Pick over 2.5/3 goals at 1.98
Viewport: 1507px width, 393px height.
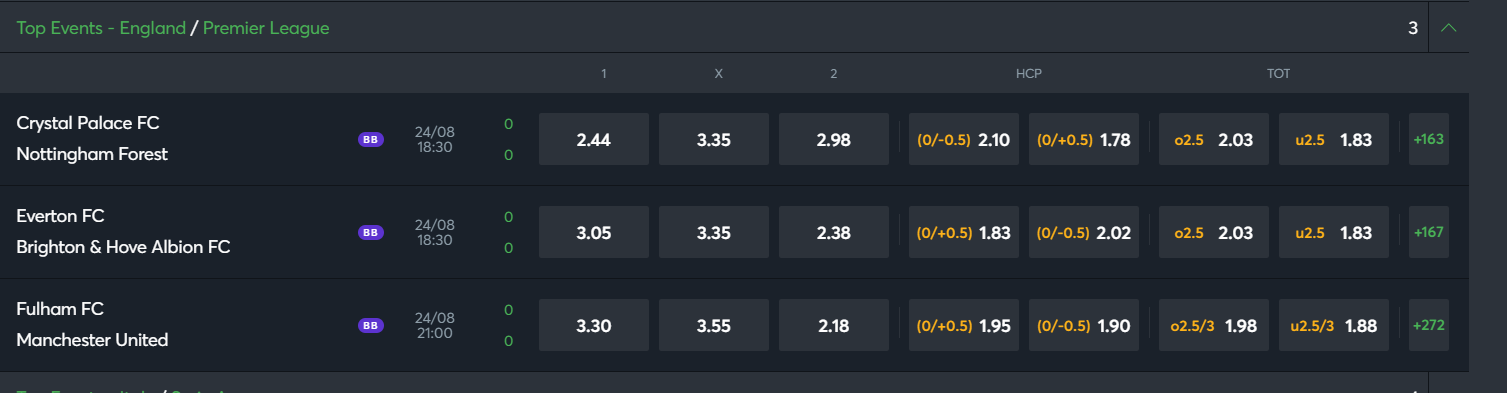pos(1214,325)
